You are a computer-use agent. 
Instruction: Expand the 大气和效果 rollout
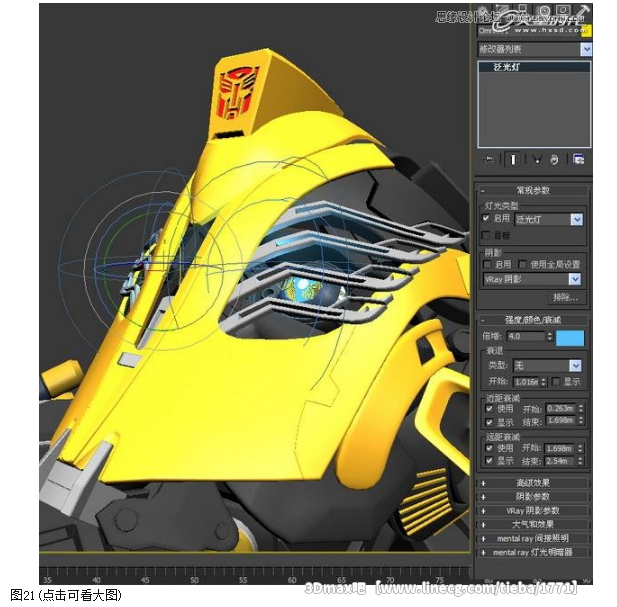(x=533, y=524)
